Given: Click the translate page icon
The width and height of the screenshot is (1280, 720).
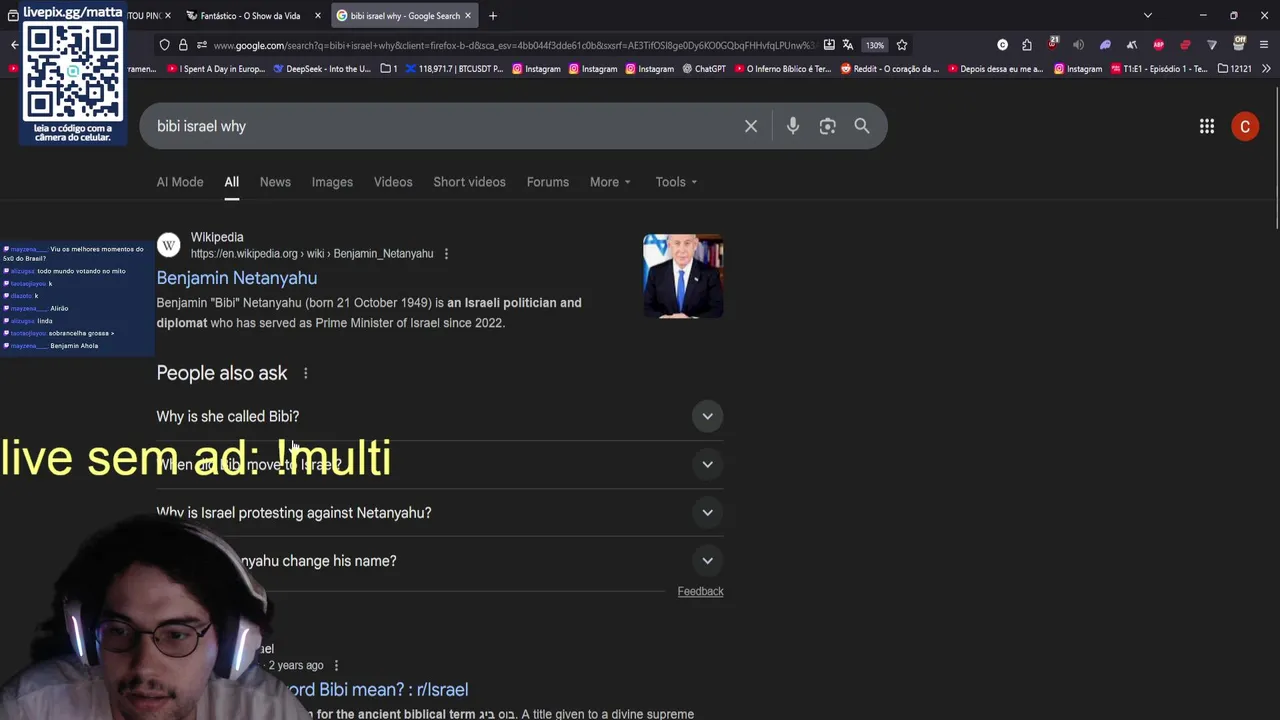Looking at the screenshot, I should (848, 45).
